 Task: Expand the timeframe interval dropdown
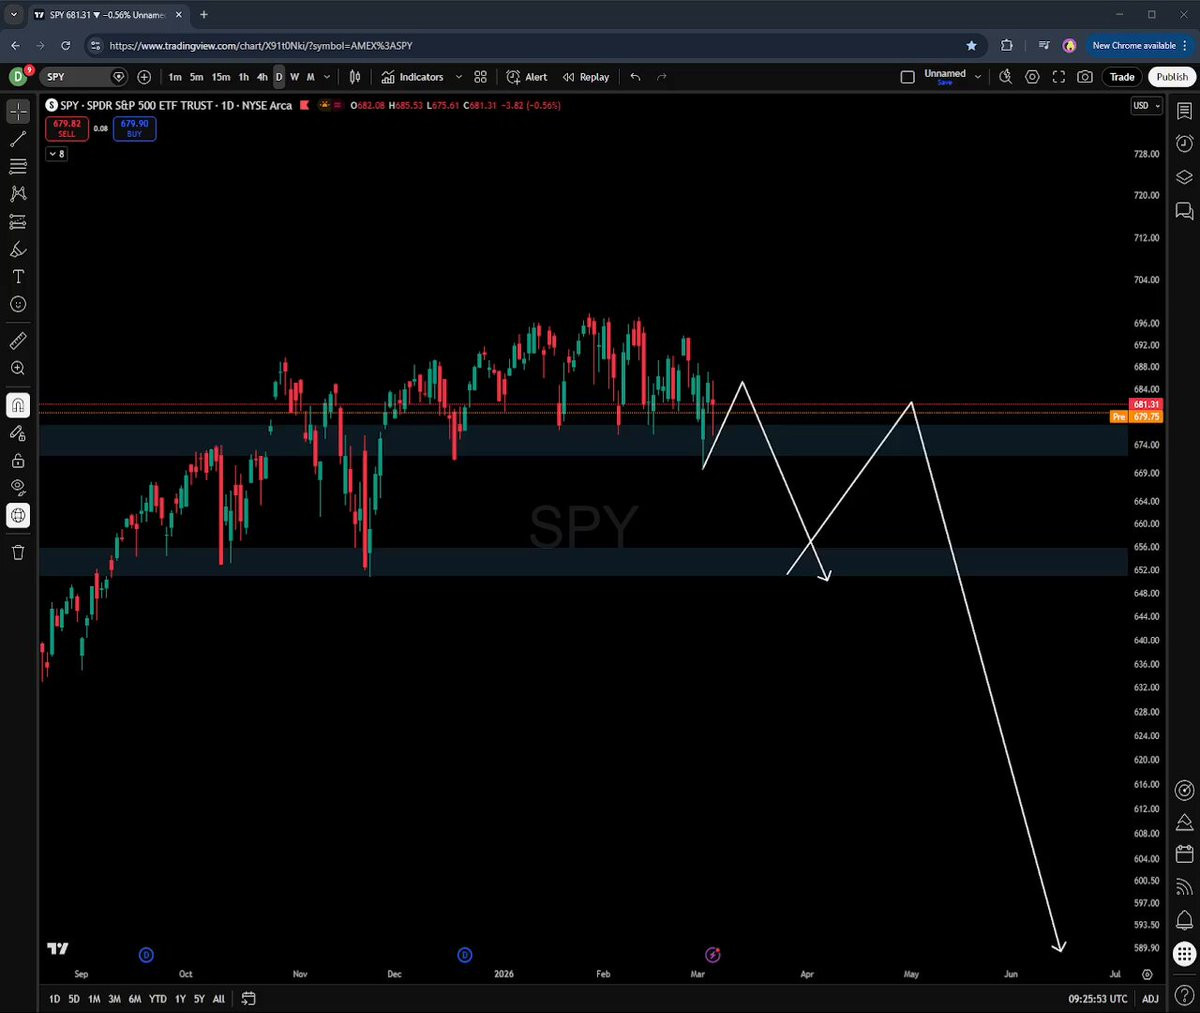pos(327,77)
